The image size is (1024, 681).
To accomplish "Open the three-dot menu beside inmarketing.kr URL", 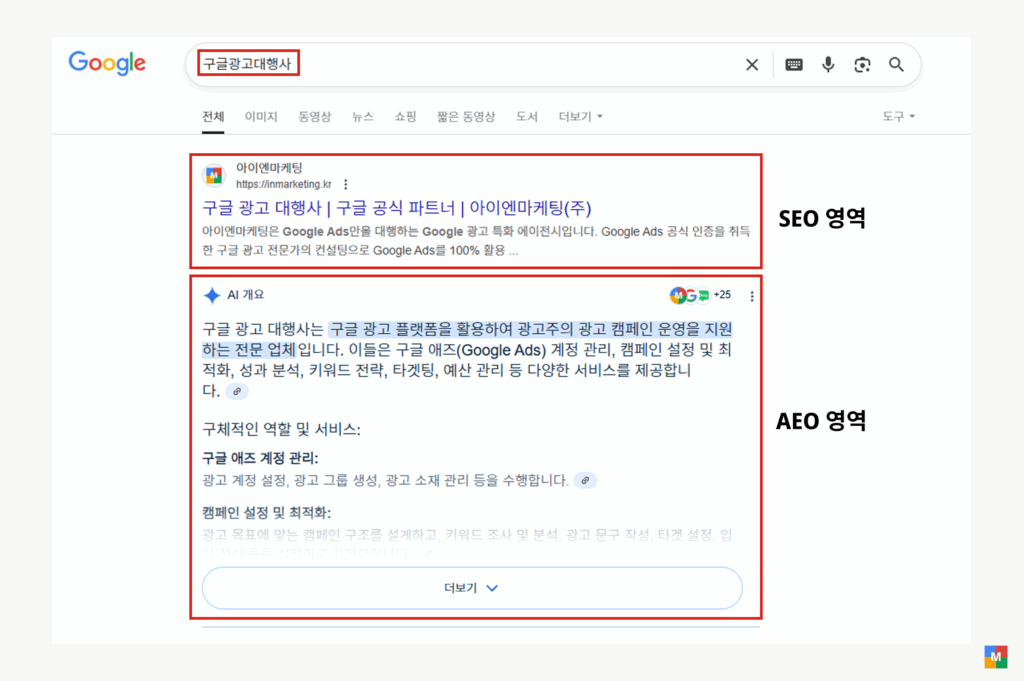I will pos(345,184).
